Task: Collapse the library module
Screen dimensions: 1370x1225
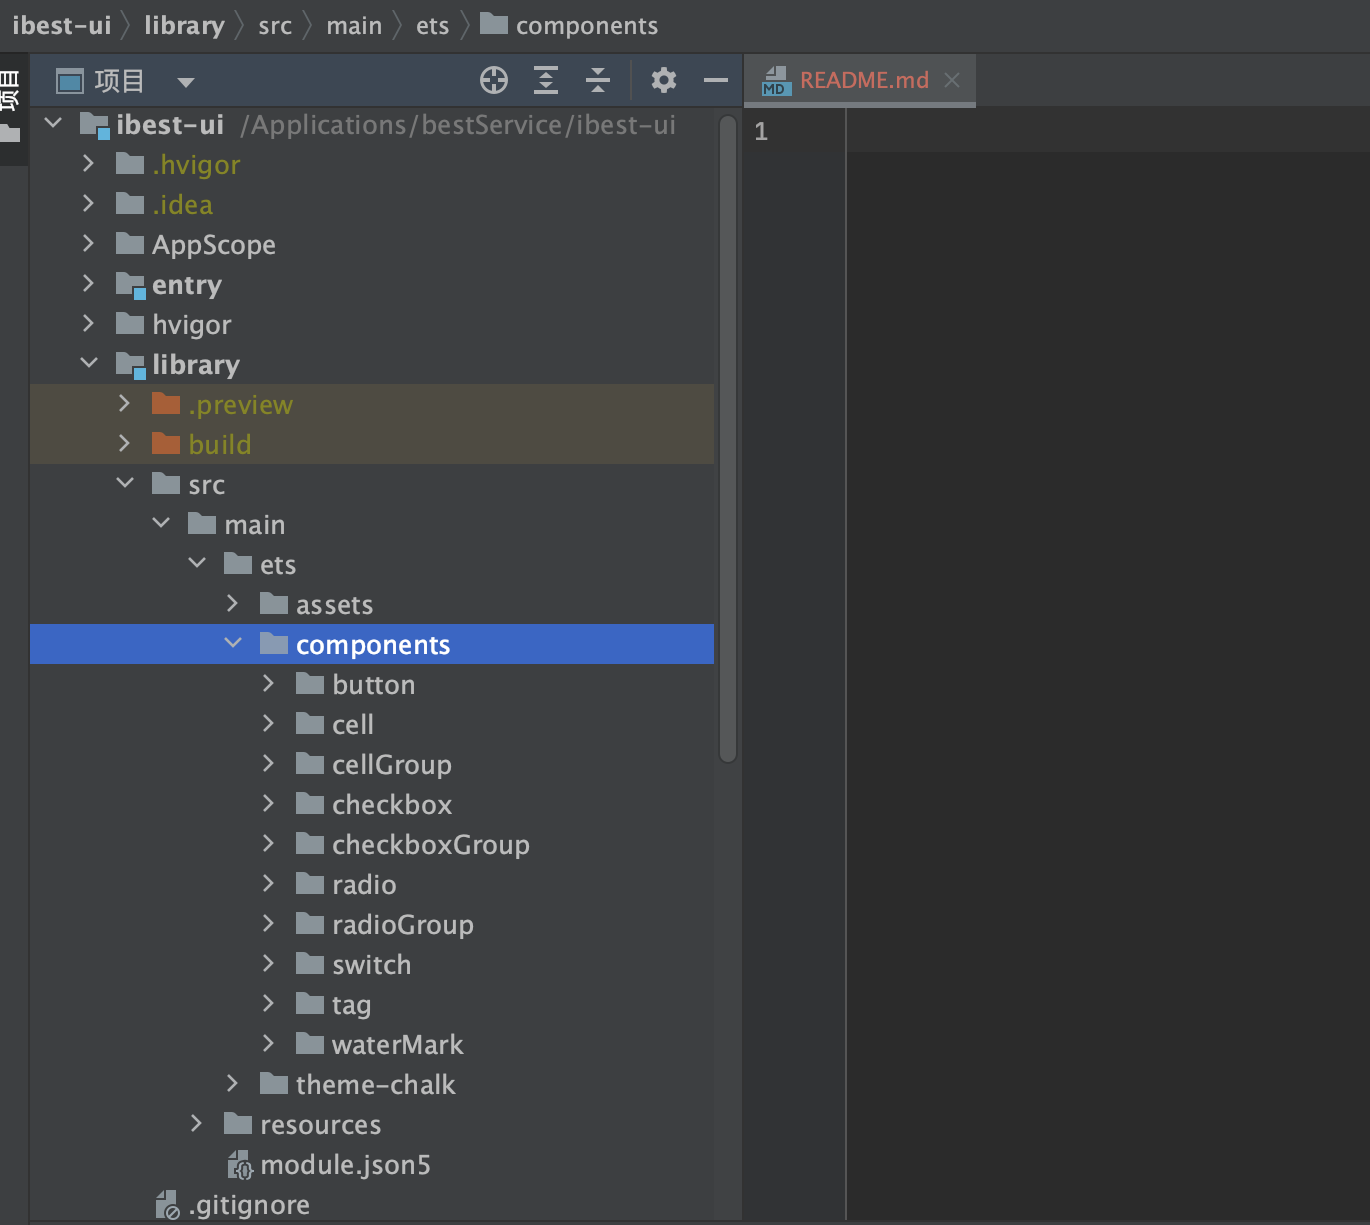Action: pos(89,363)
